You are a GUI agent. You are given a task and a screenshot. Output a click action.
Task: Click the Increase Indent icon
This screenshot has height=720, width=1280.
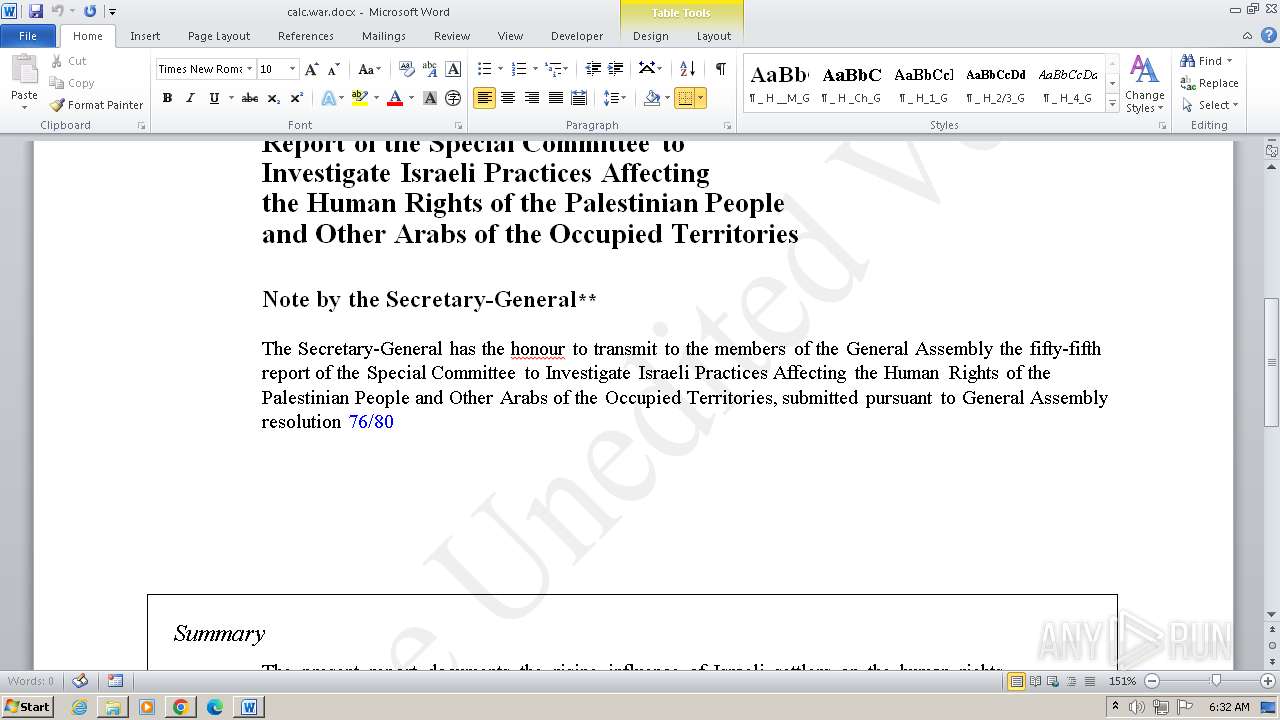[616, 69]
